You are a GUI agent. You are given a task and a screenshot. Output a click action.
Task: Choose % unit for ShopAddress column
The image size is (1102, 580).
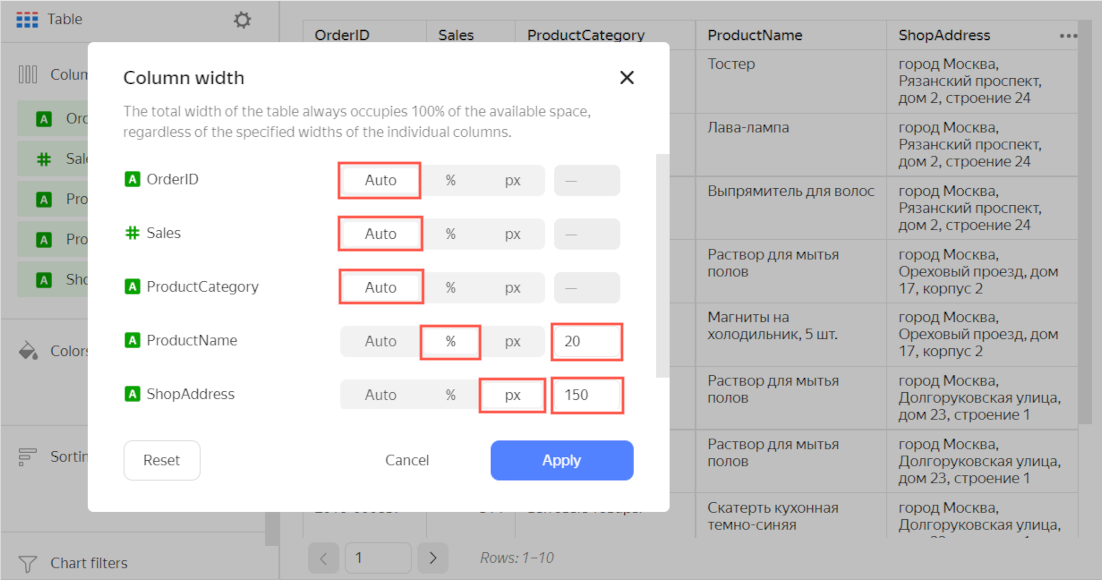point(451,395)
